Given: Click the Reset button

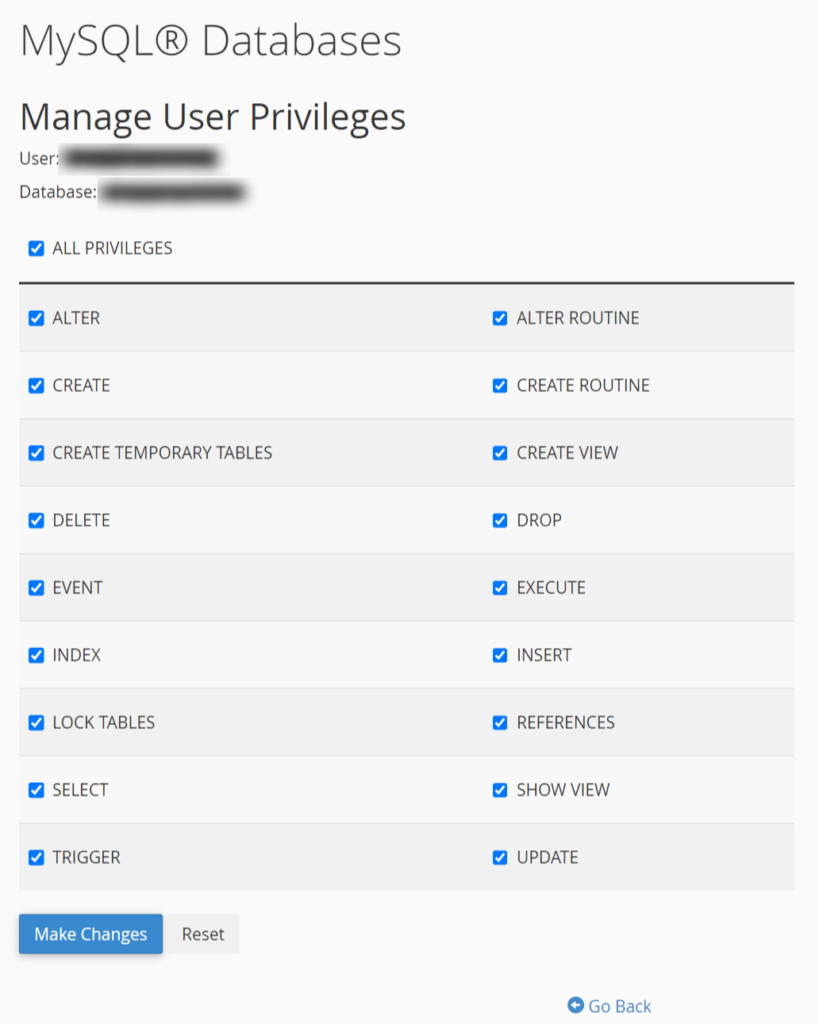Looking at the screenshot, I should pyautogui.click(x=203, y=934).
